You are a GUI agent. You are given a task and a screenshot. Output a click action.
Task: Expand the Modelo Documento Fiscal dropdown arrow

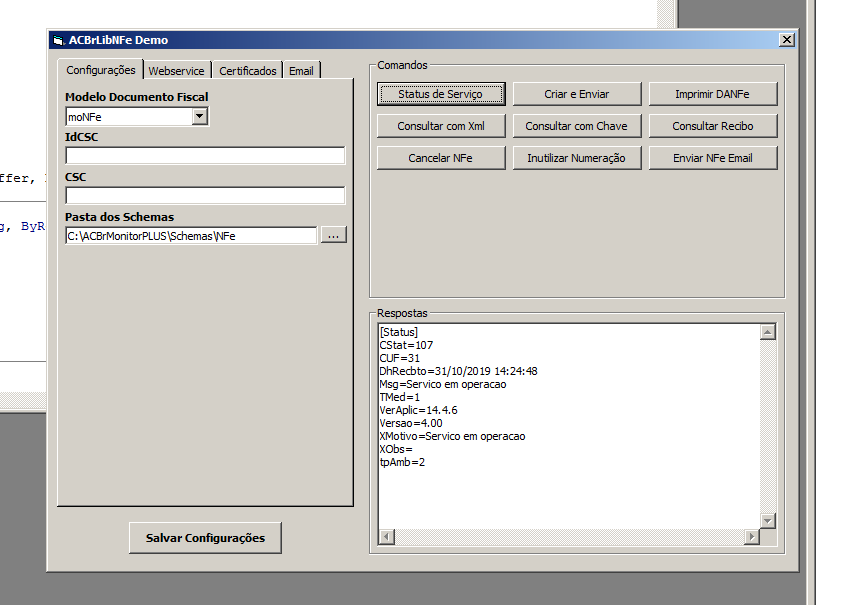click(x=199, y=116)
